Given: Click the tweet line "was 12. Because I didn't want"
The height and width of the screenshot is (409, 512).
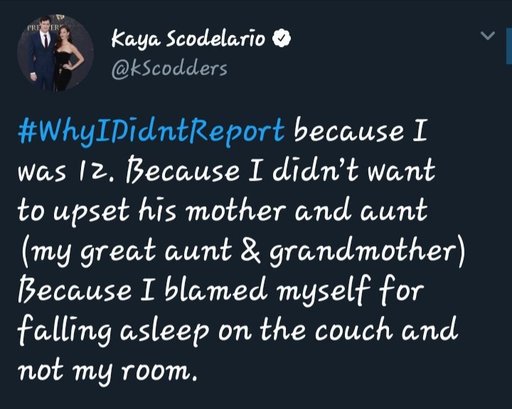Looking at the screenshot, I should point(227,171).
